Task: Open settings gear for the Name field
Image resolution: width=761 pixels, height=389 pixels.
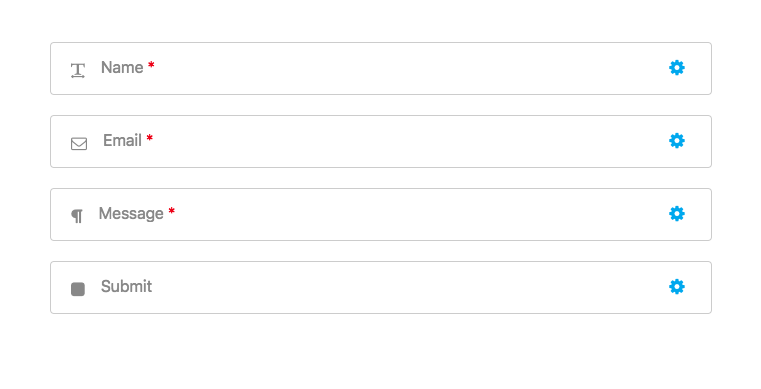Action: 677,67
